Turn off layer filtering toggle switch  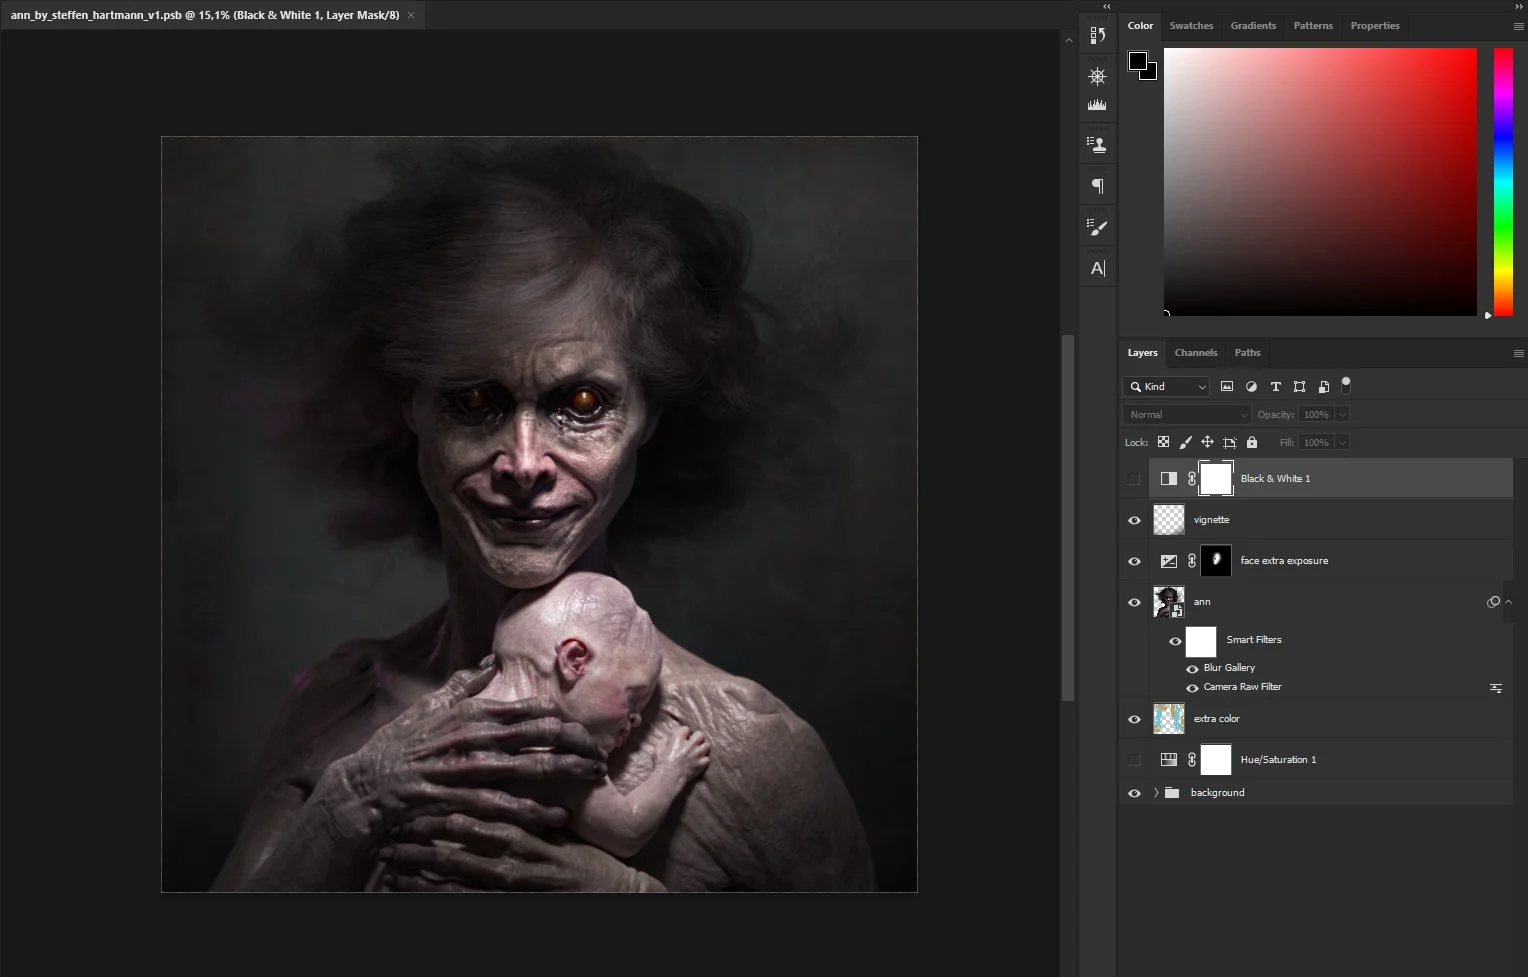1346,384
